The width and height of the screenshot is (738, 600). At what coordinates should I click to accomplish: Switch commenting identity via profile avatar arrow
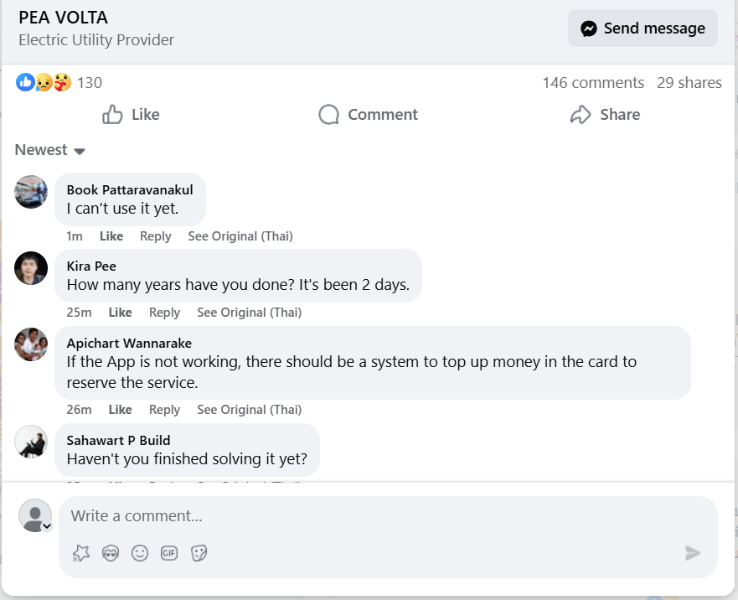(x=46, y=526)
